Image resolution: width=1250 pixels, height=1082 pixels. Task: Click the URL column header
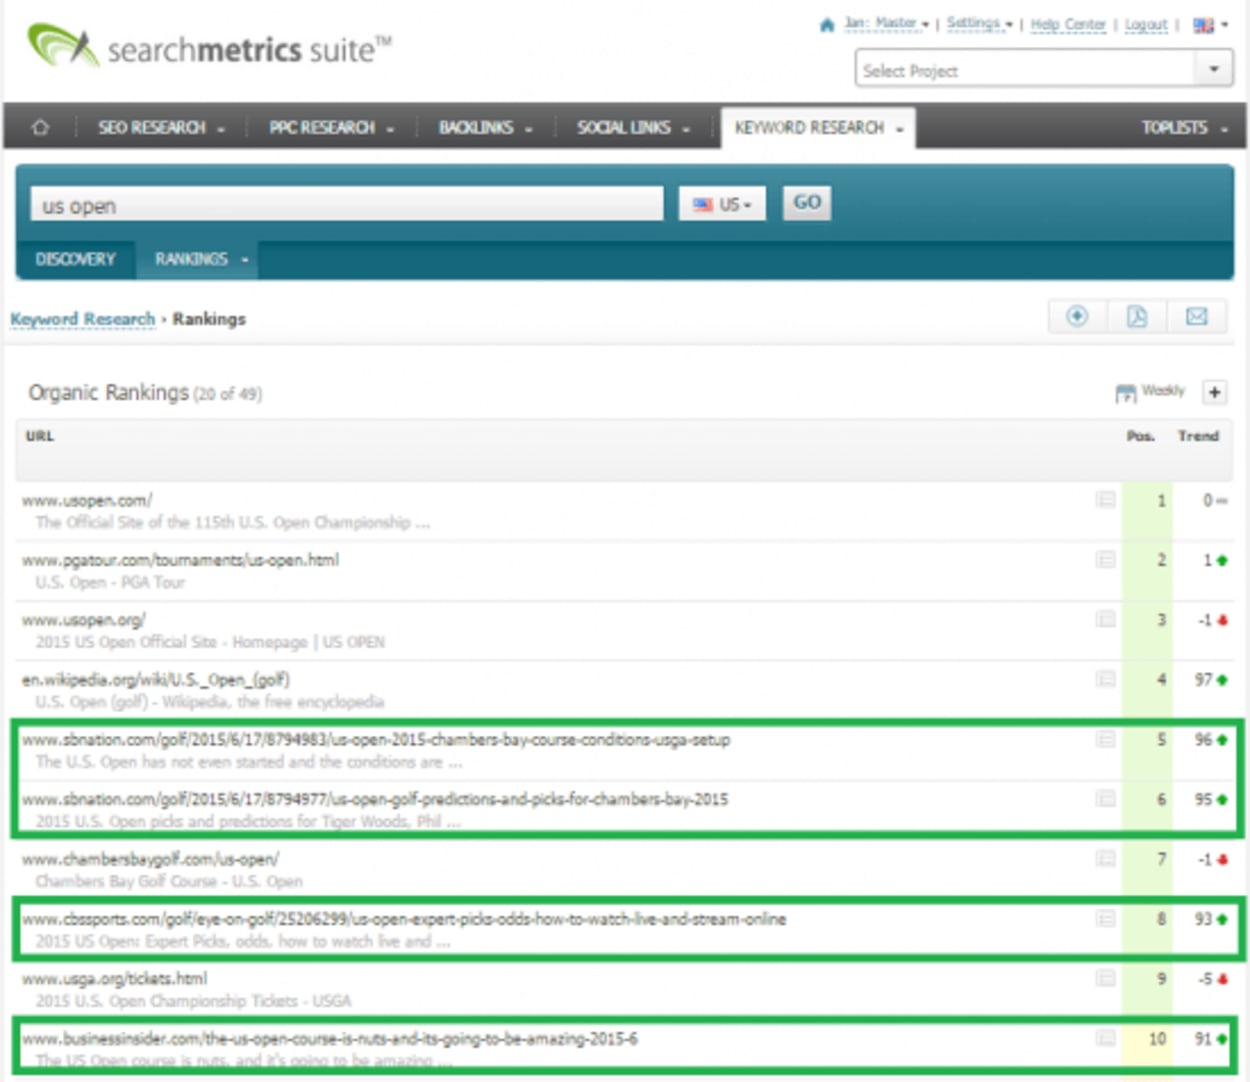tap(40, 436)
